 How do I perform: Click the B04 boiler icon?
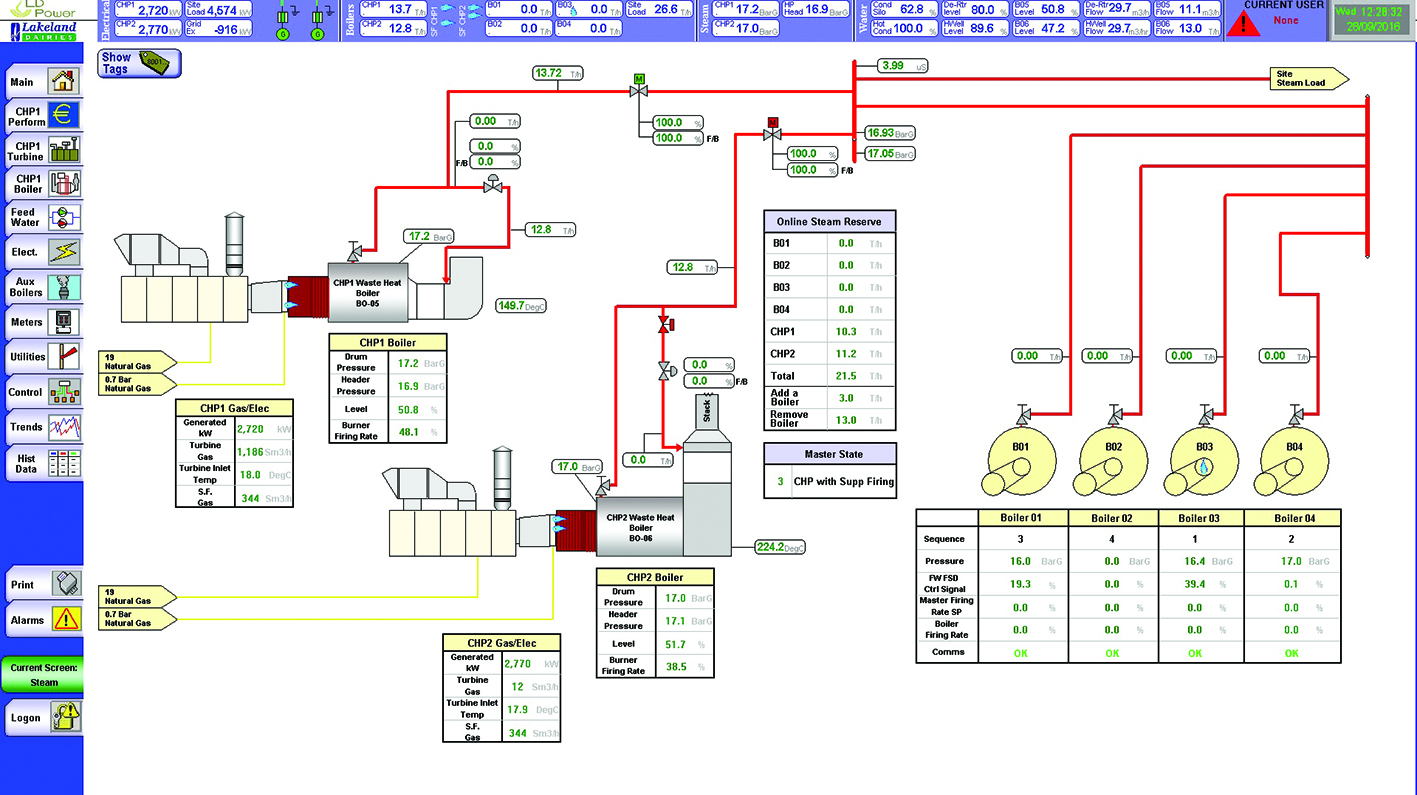click(x=1294, y=463)
